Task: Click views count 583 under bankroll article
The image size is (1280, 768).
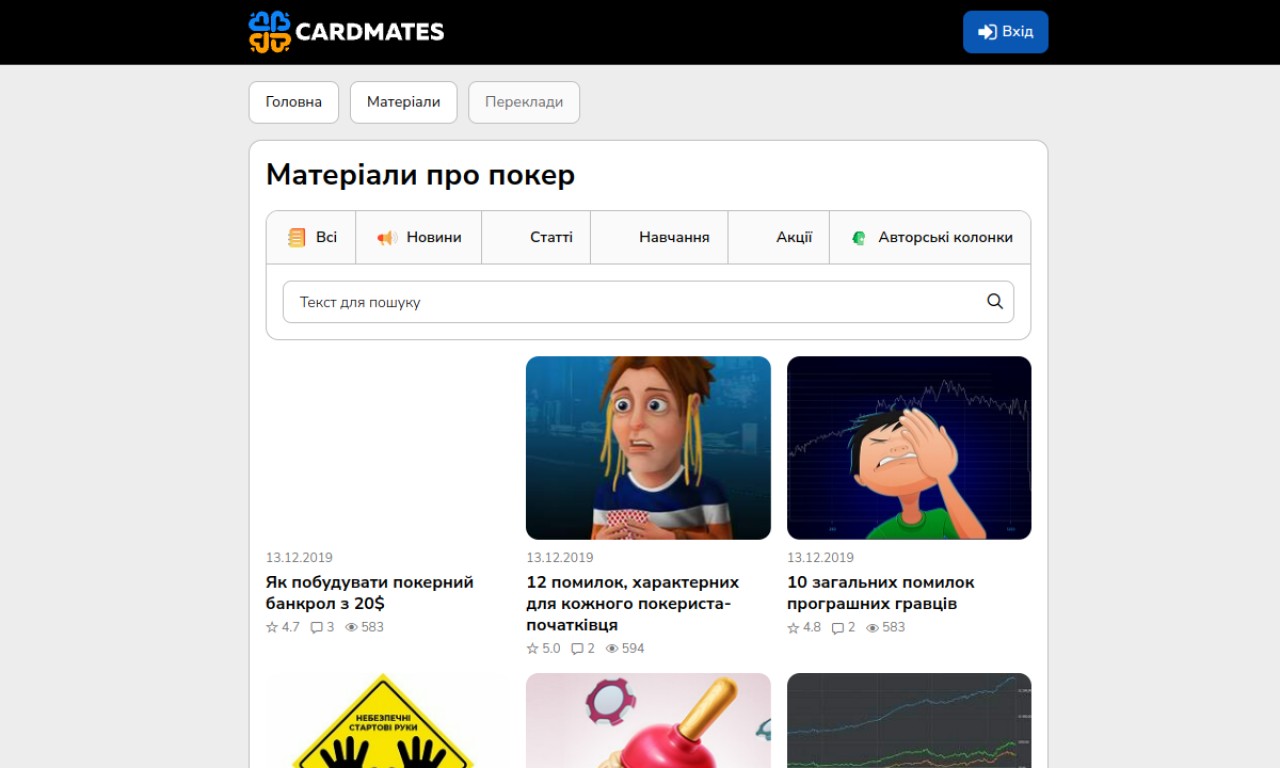Action: [x=373, y=627]
